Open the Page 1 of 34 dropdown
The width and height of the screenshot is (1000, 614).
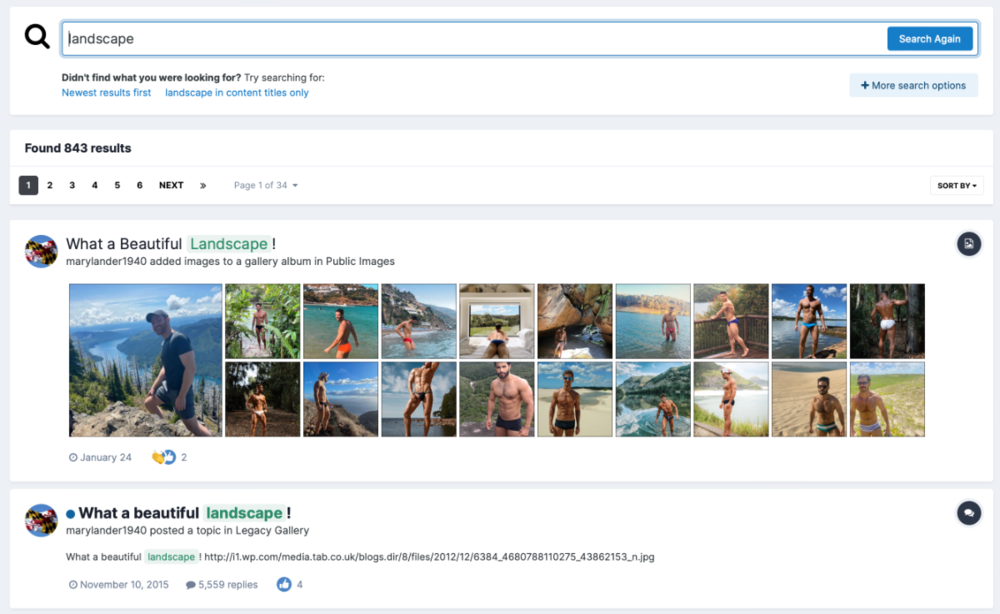click(x=265, y=185)
